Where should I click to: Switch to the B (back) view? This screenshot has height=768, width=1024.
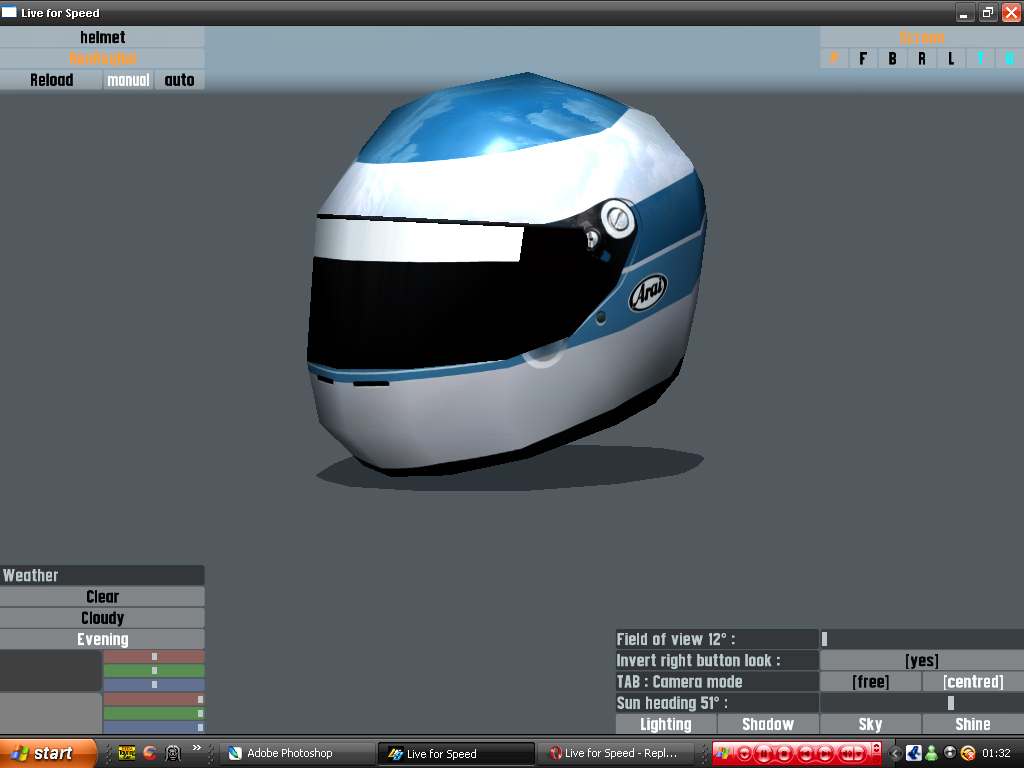[x=892, y=58]
